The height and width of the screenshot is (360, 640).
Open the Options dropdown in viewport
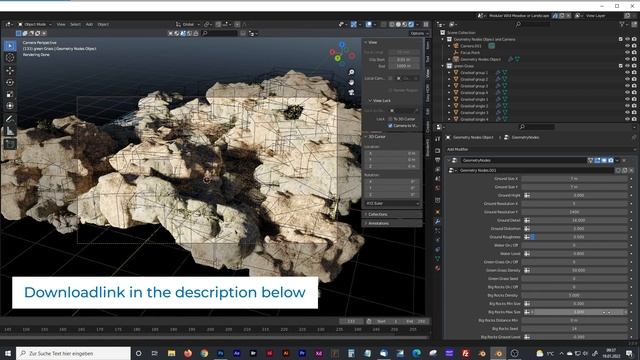419,33
